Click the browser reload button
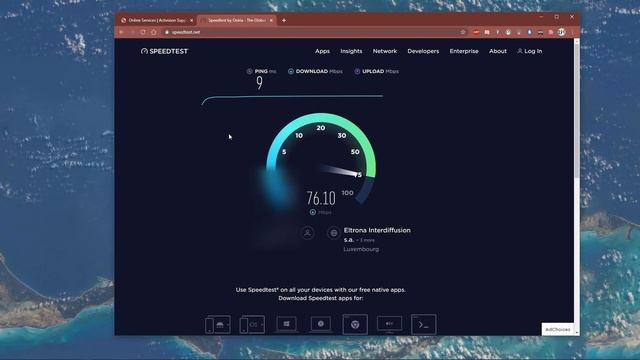Screen dimensions: 640x360 [143, 32]
